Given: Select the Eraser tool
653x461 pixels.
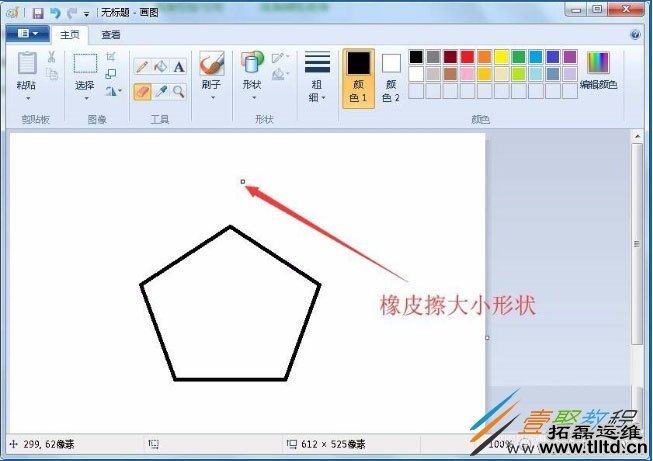Looking at the screenshot, I should [x=142, y=92].
